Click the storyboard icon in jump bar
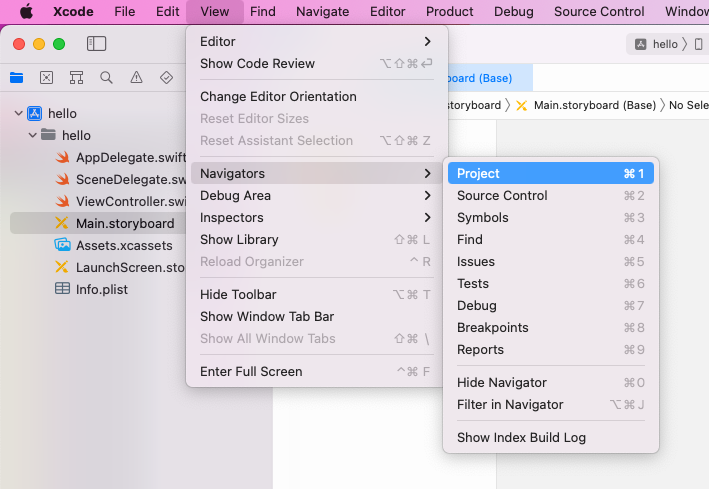 coord(522,105)
